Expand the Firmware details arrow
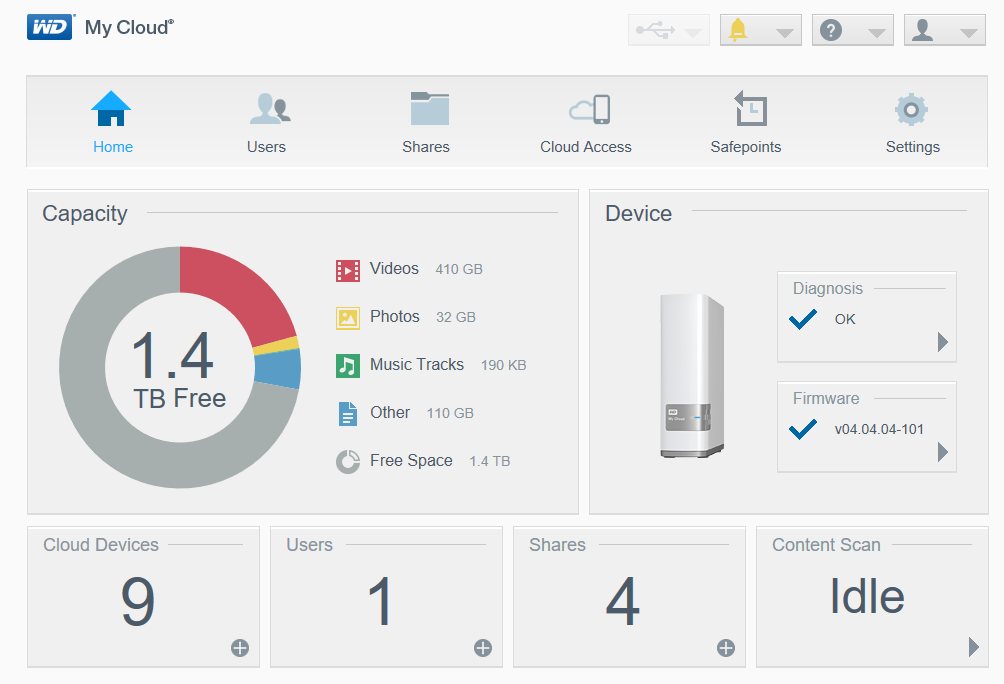This screenshot has height=684, width=1004. (x=942, y=452)
